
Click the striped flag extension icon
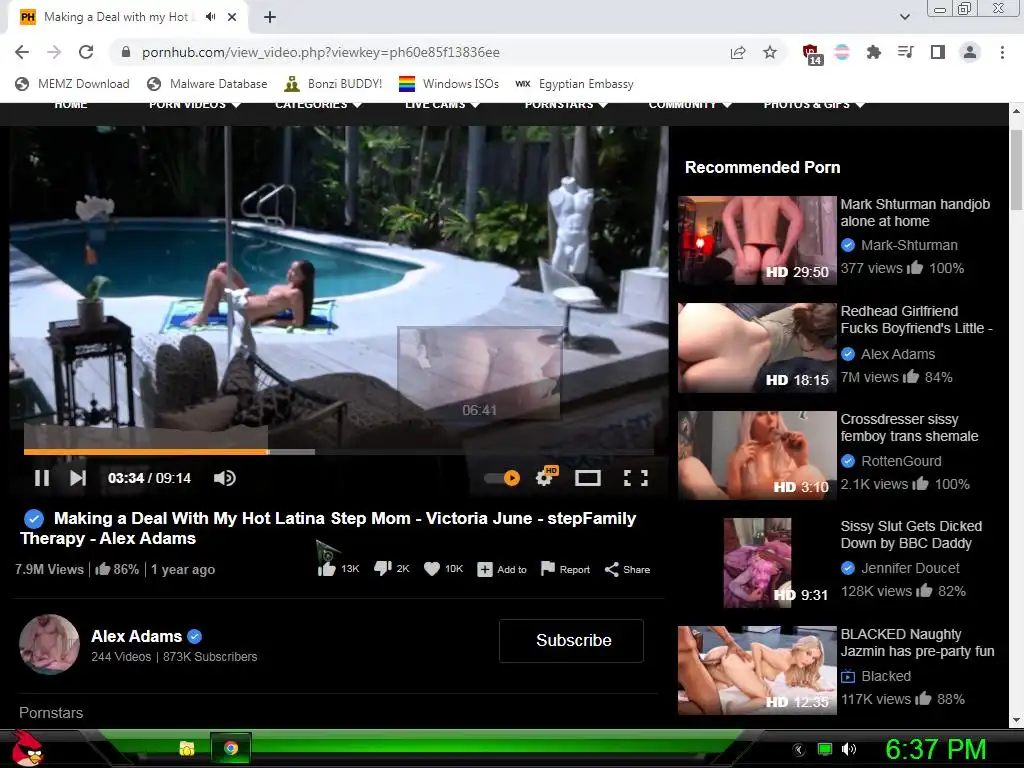[x=842, y=52]
